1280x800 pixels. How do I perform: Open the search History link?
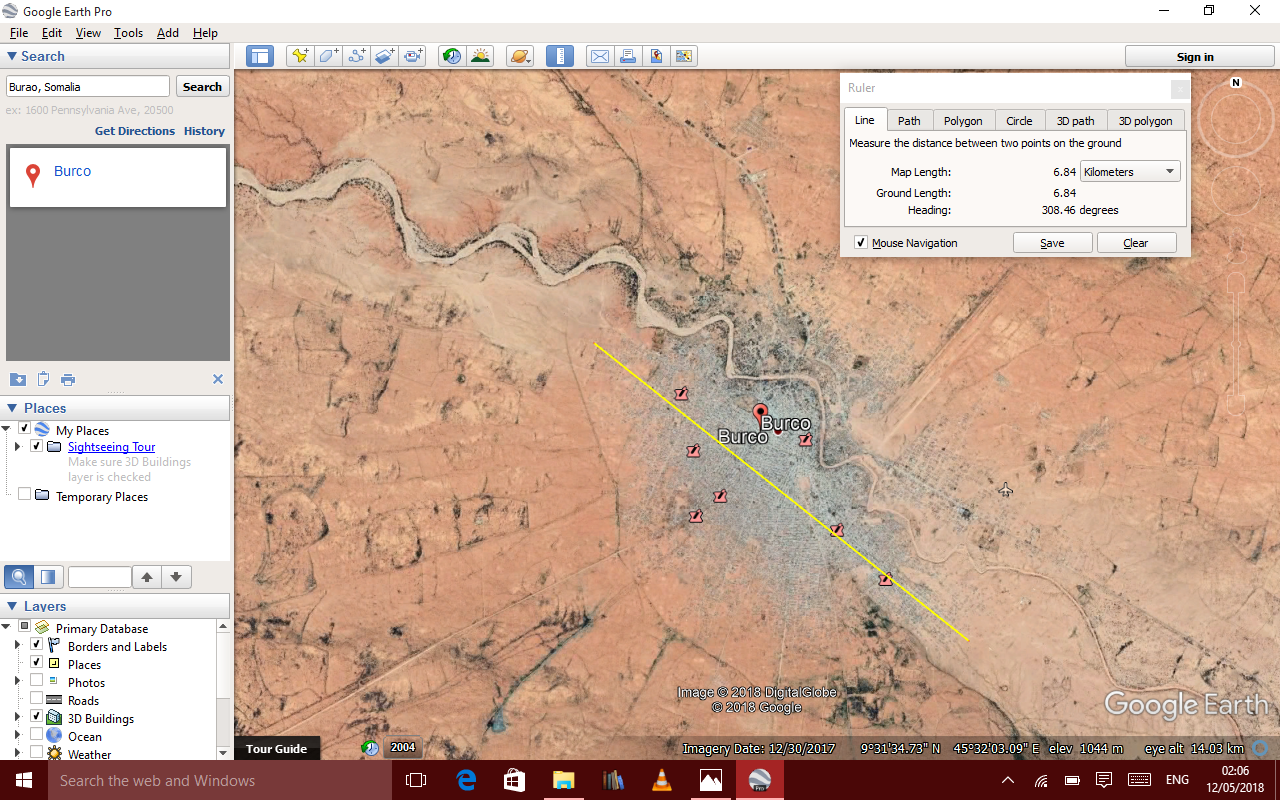(204, 131)
